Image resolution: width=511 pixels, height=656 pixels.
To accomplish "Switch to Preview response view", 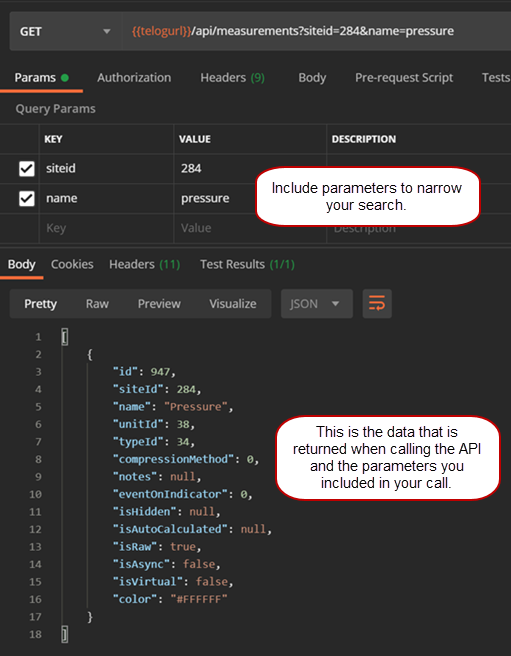I will [159, 304].
